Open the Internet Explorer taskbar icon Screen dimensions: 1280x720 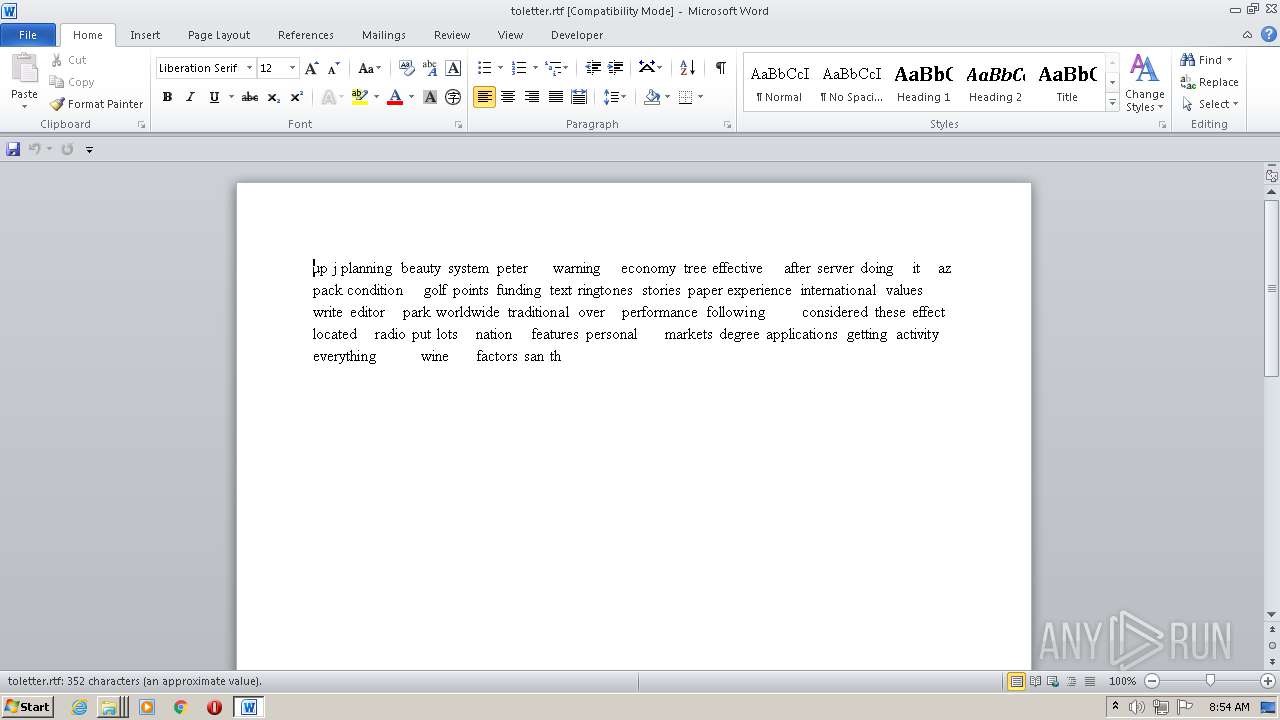click(80, 707)
